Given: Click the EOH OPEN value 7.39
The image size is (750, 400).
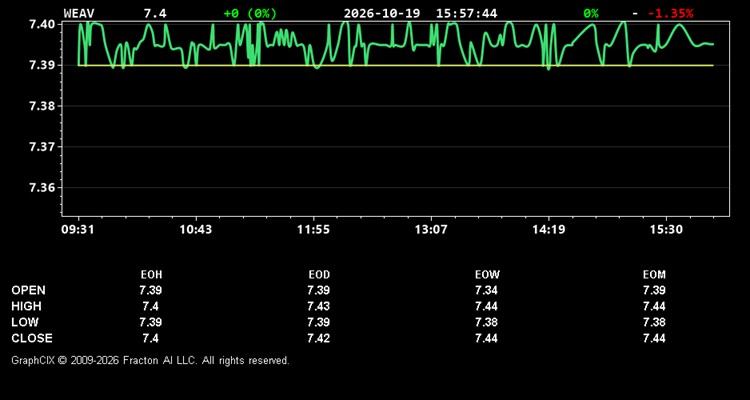Looking at the screenshot, I should (x=151, y=290).
